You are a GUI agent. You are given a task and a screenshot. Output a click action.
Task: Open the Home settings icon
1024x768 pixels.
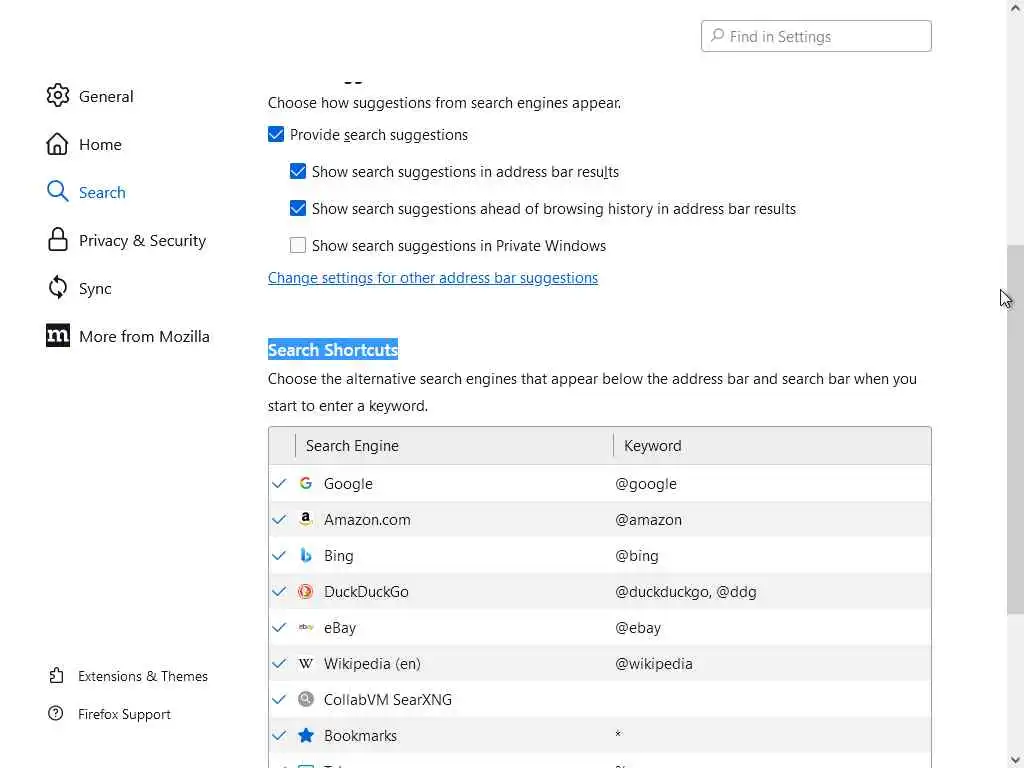58,144
